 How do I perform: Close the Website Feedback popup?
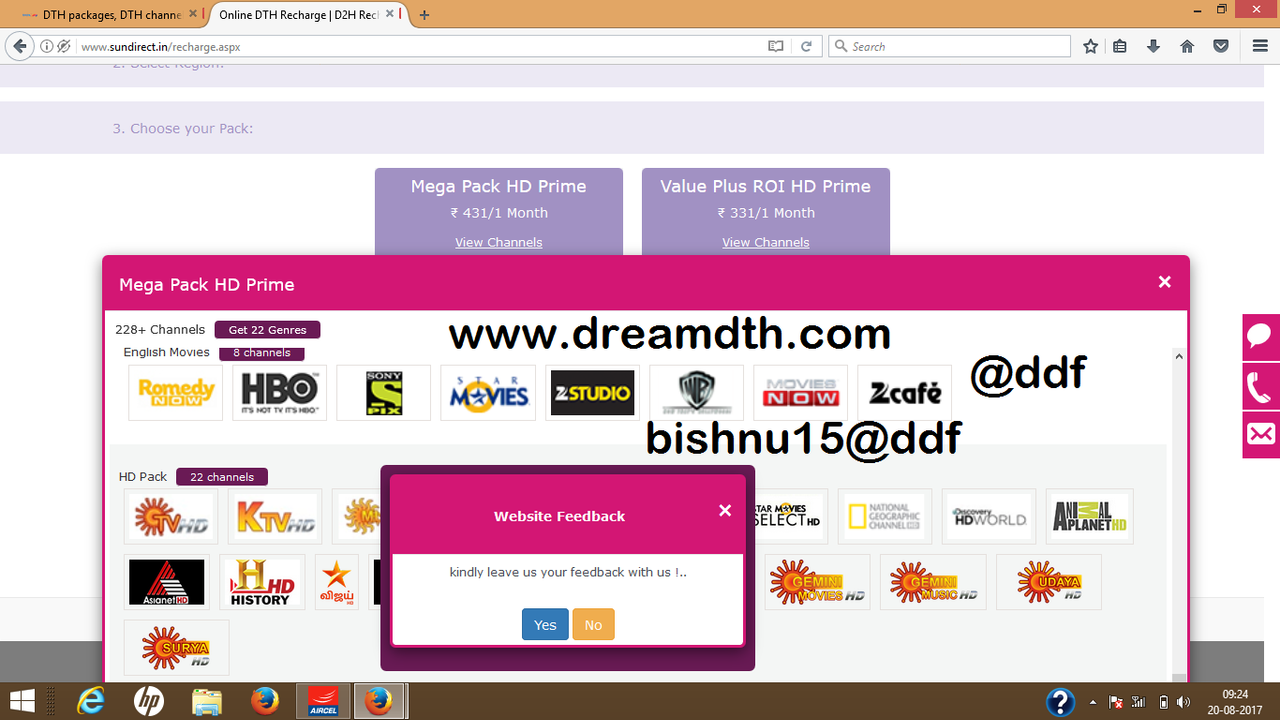click(725, 510)
